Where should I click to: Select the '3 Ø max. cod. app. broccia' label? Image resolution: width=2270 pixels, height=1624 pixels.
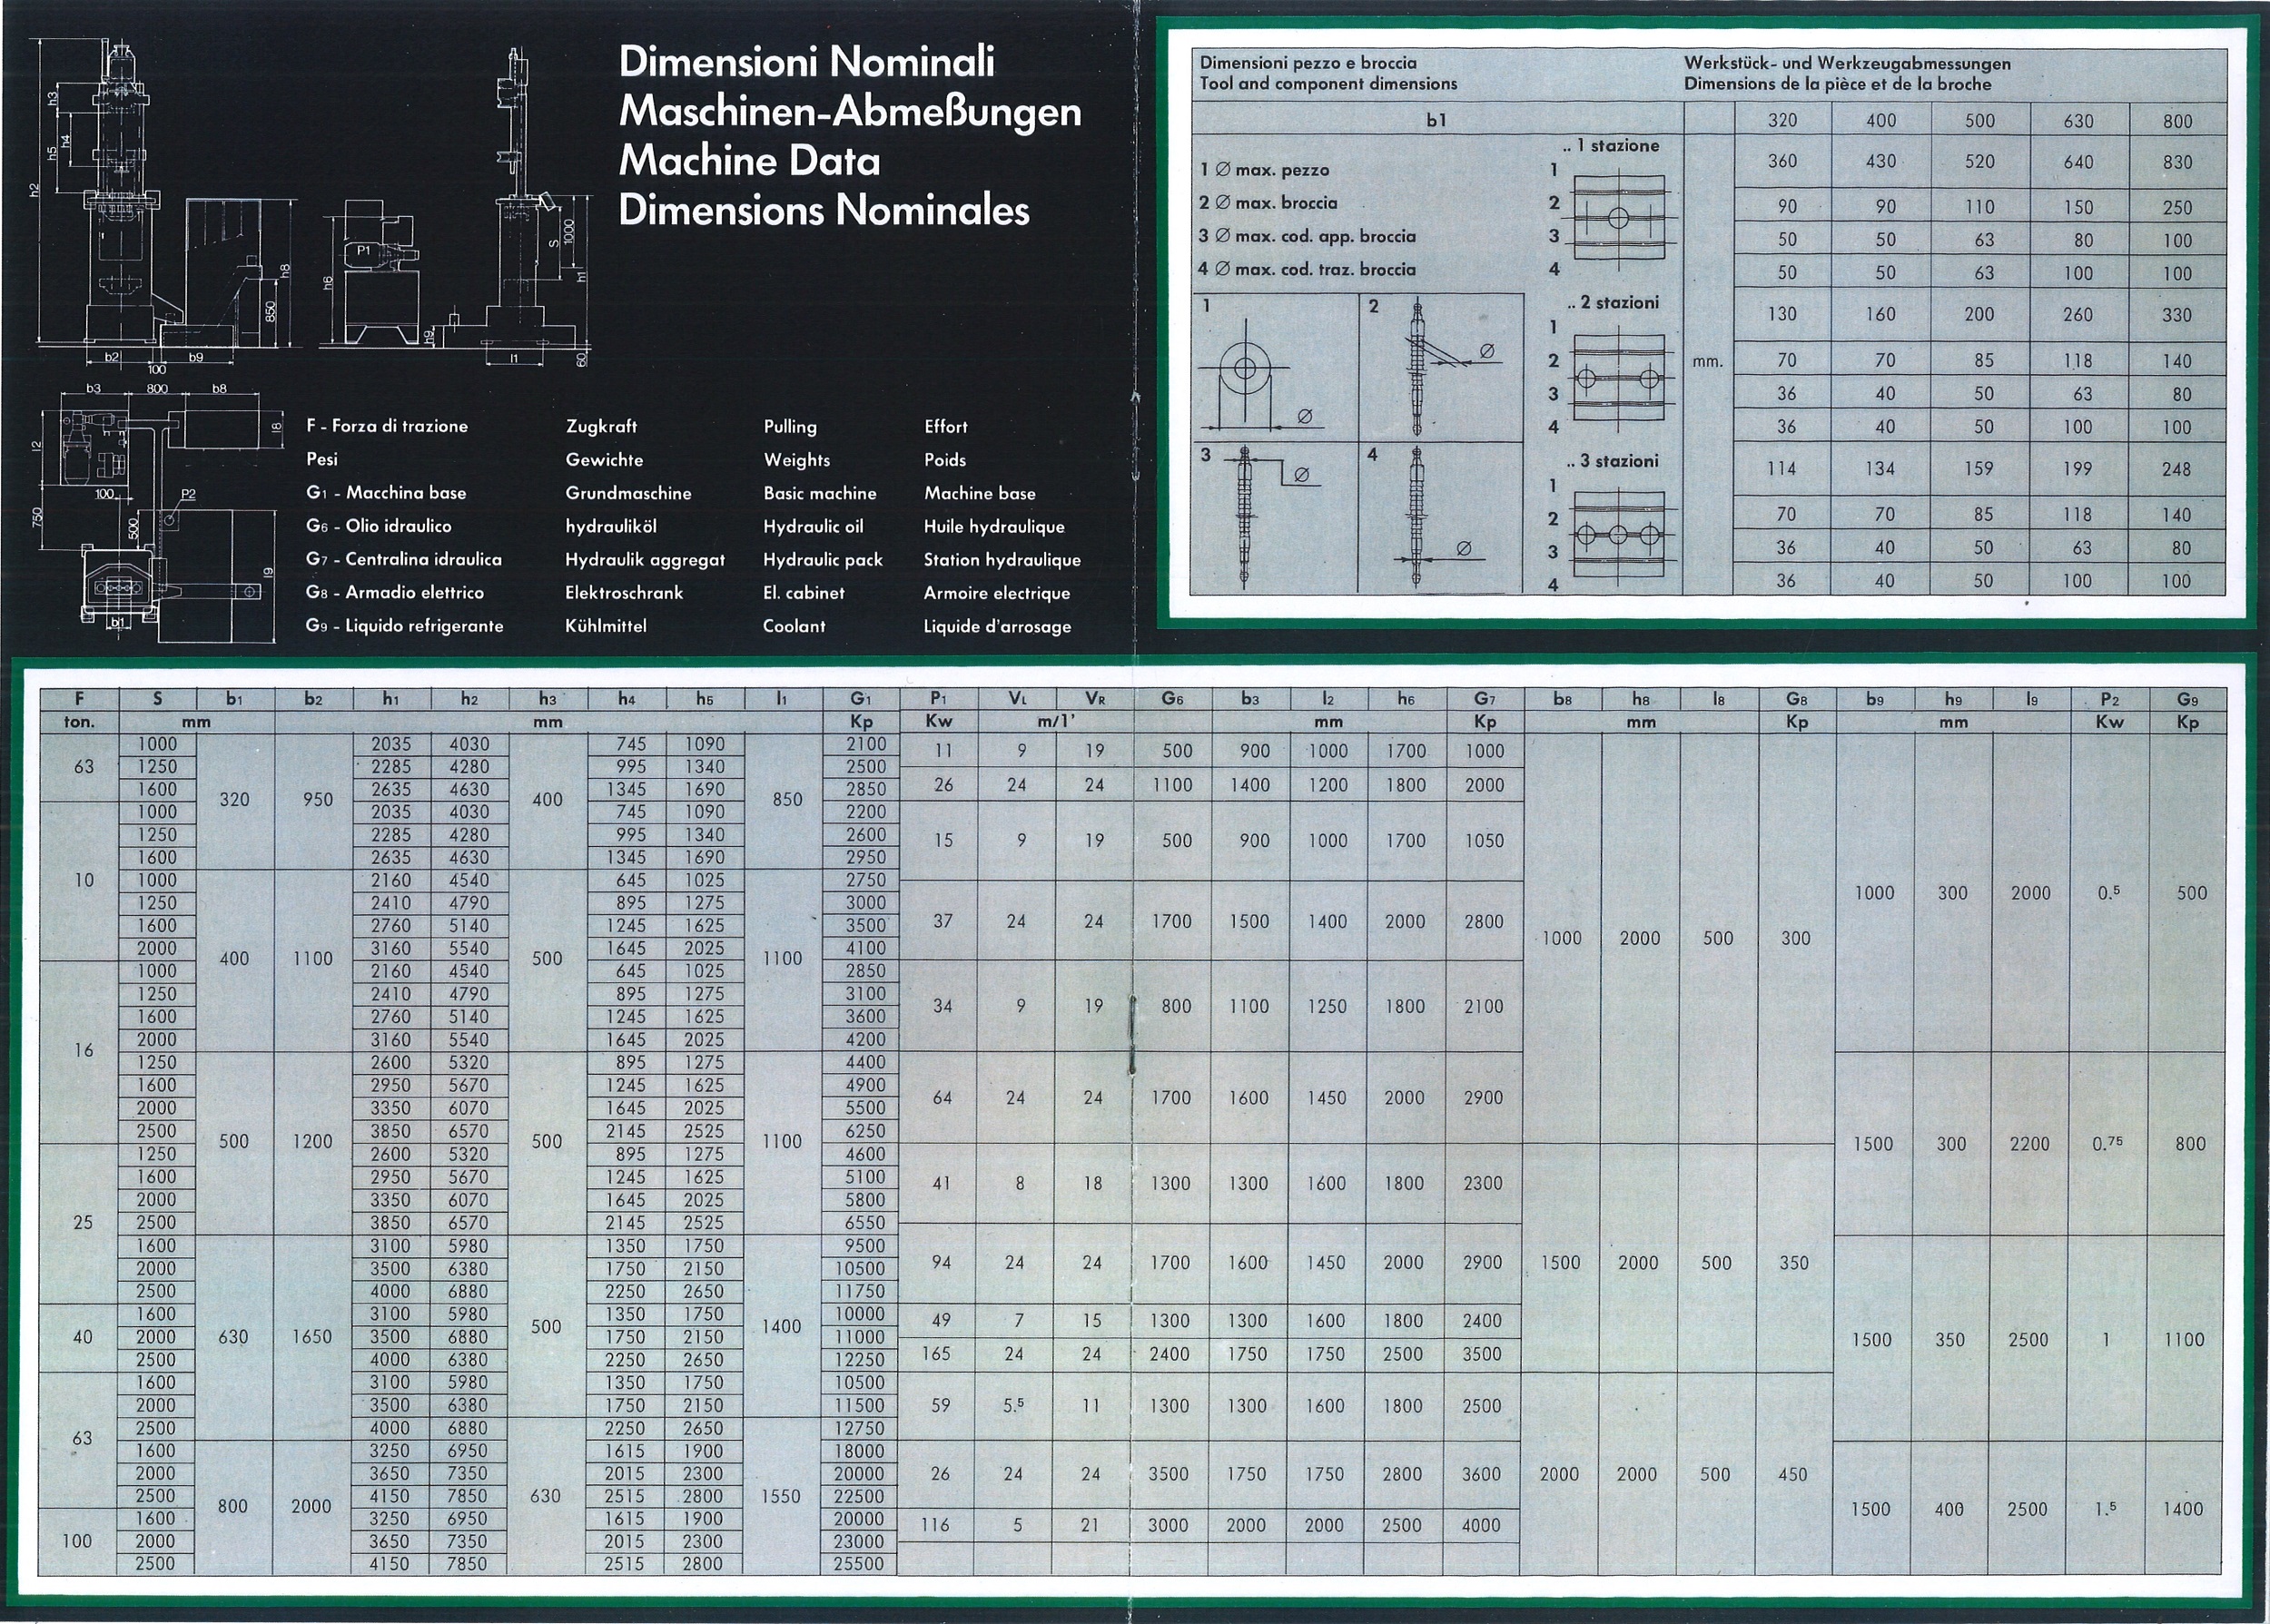pyautogui.click(x=1307, y=236)
